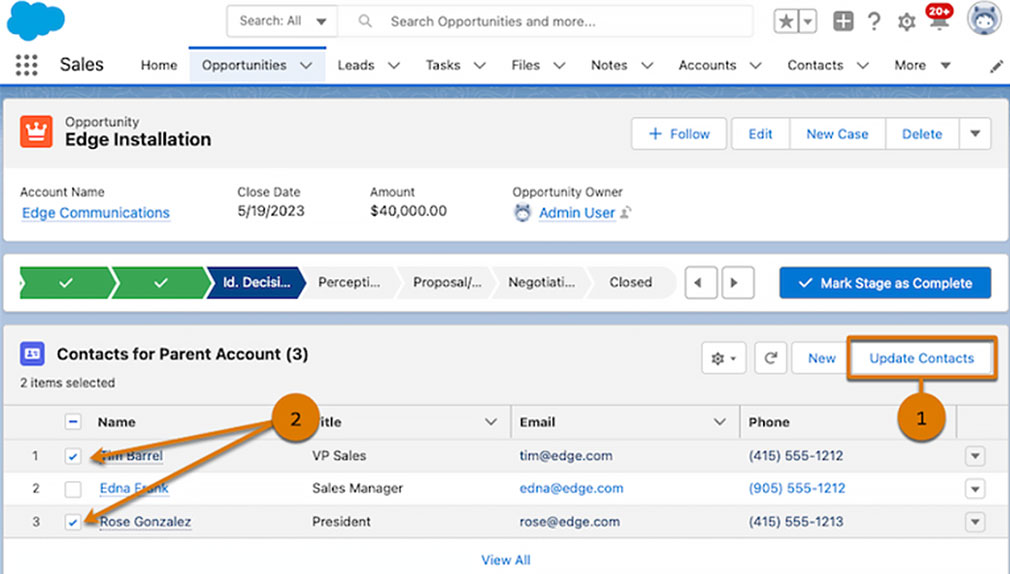The height and width of the screenshot is (574, 1010).
Task: Refresh the Contacts related list
Action: pos(771,358)
